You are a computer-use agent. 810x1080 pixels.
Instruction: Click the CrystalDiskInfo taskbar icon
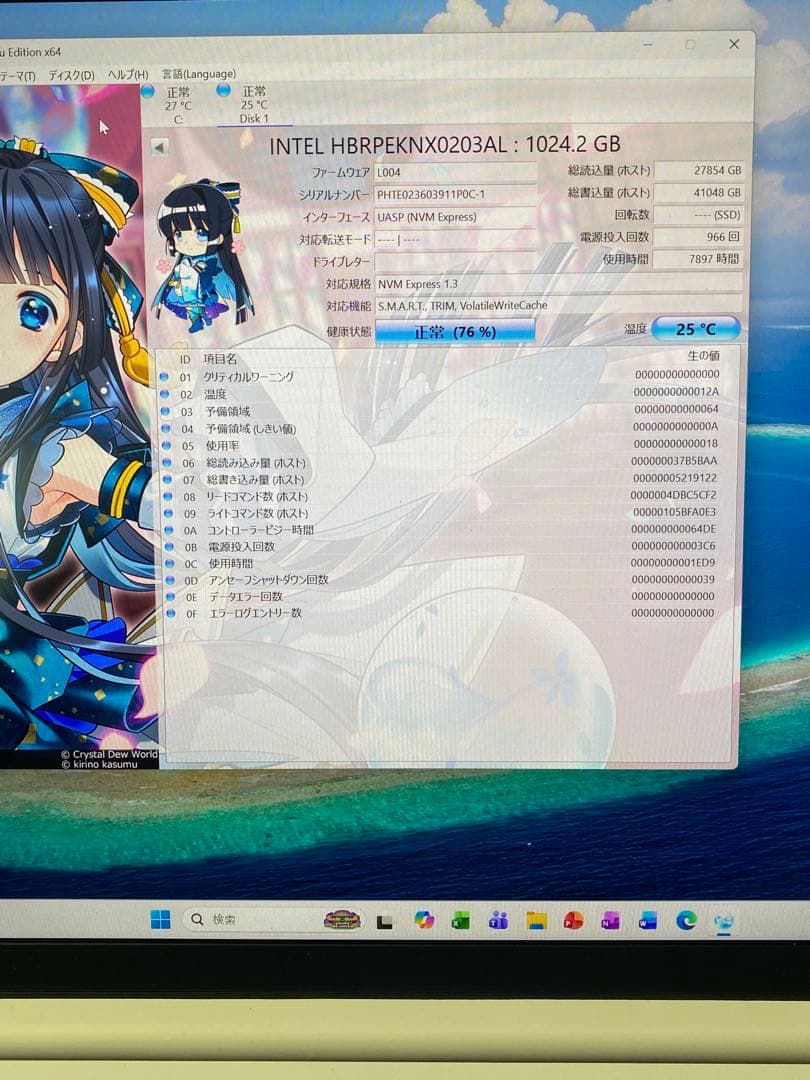(723, 922)
